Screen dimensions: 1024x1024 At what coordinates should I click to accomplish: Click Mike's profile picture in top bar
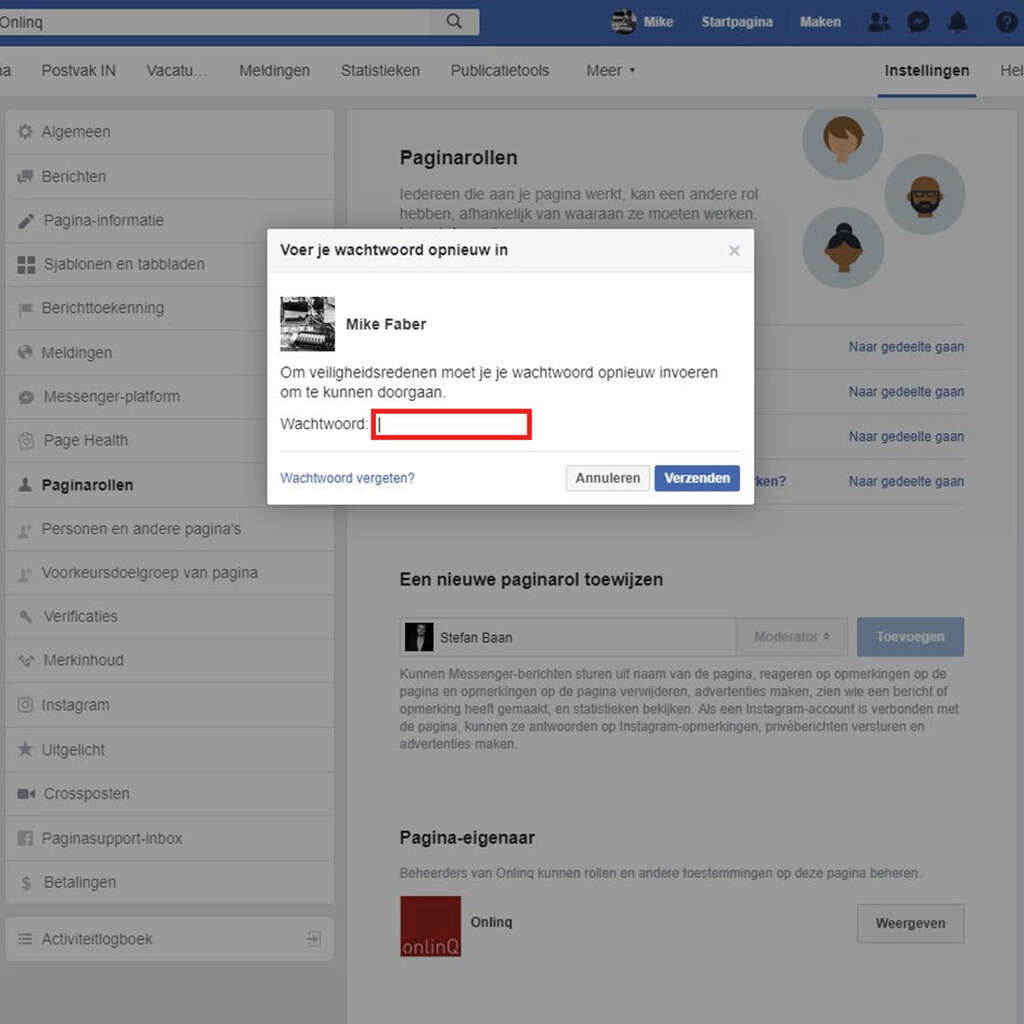tap(624, 22)
